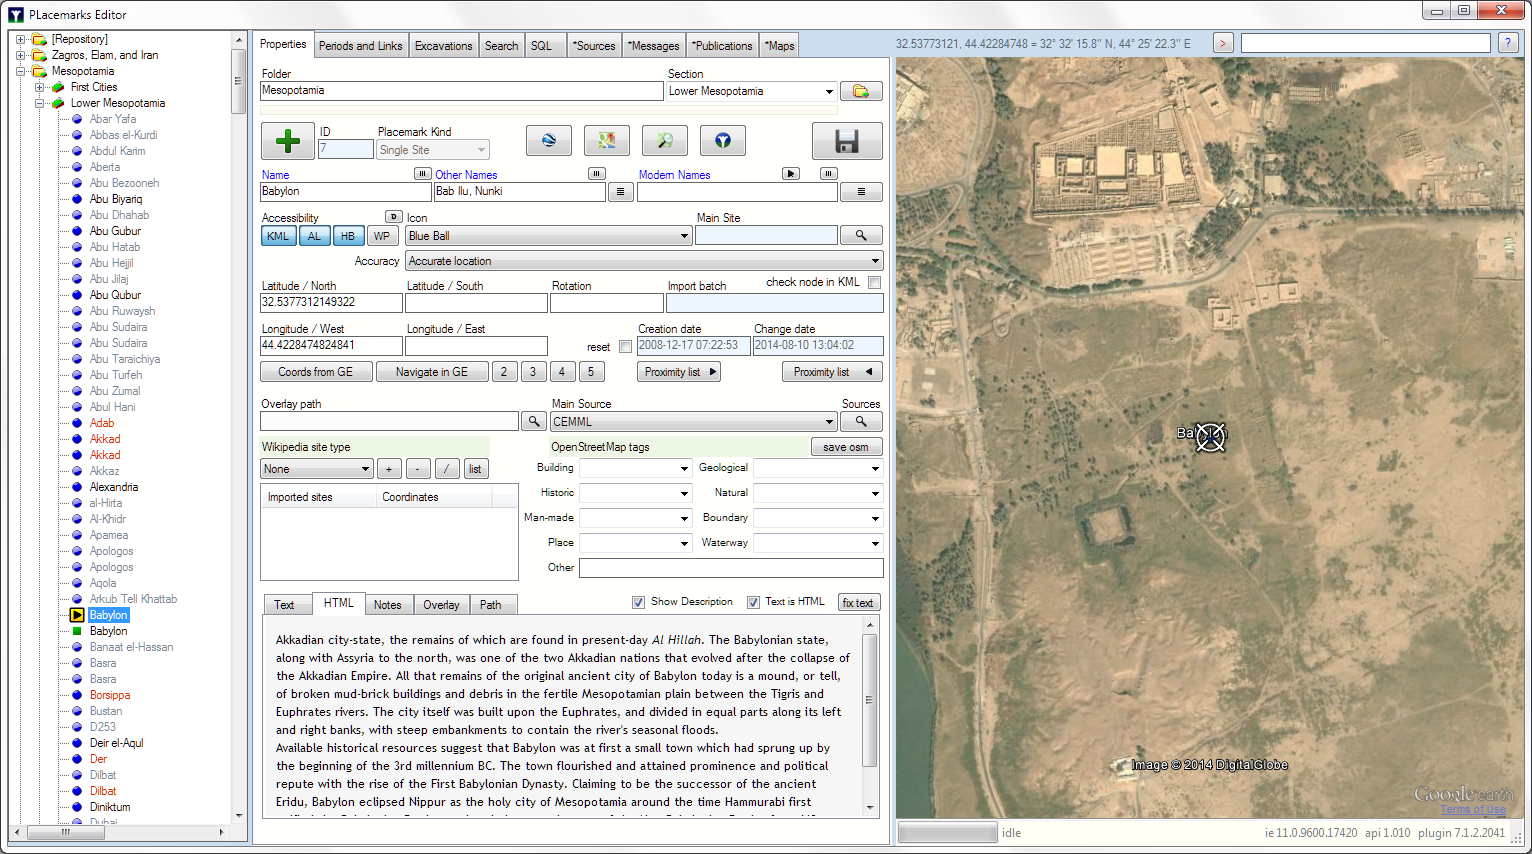Open the Notes tab
The width and height of the screenshot is (1532, 854).
tap(387, 605)
